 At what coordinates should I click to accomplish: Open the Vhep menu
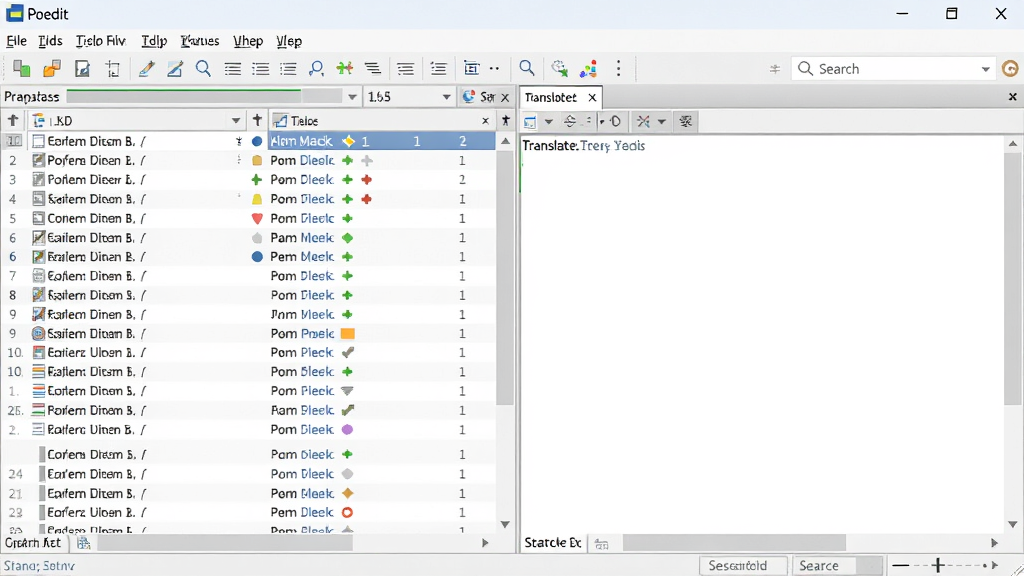(x=248, y=40)
